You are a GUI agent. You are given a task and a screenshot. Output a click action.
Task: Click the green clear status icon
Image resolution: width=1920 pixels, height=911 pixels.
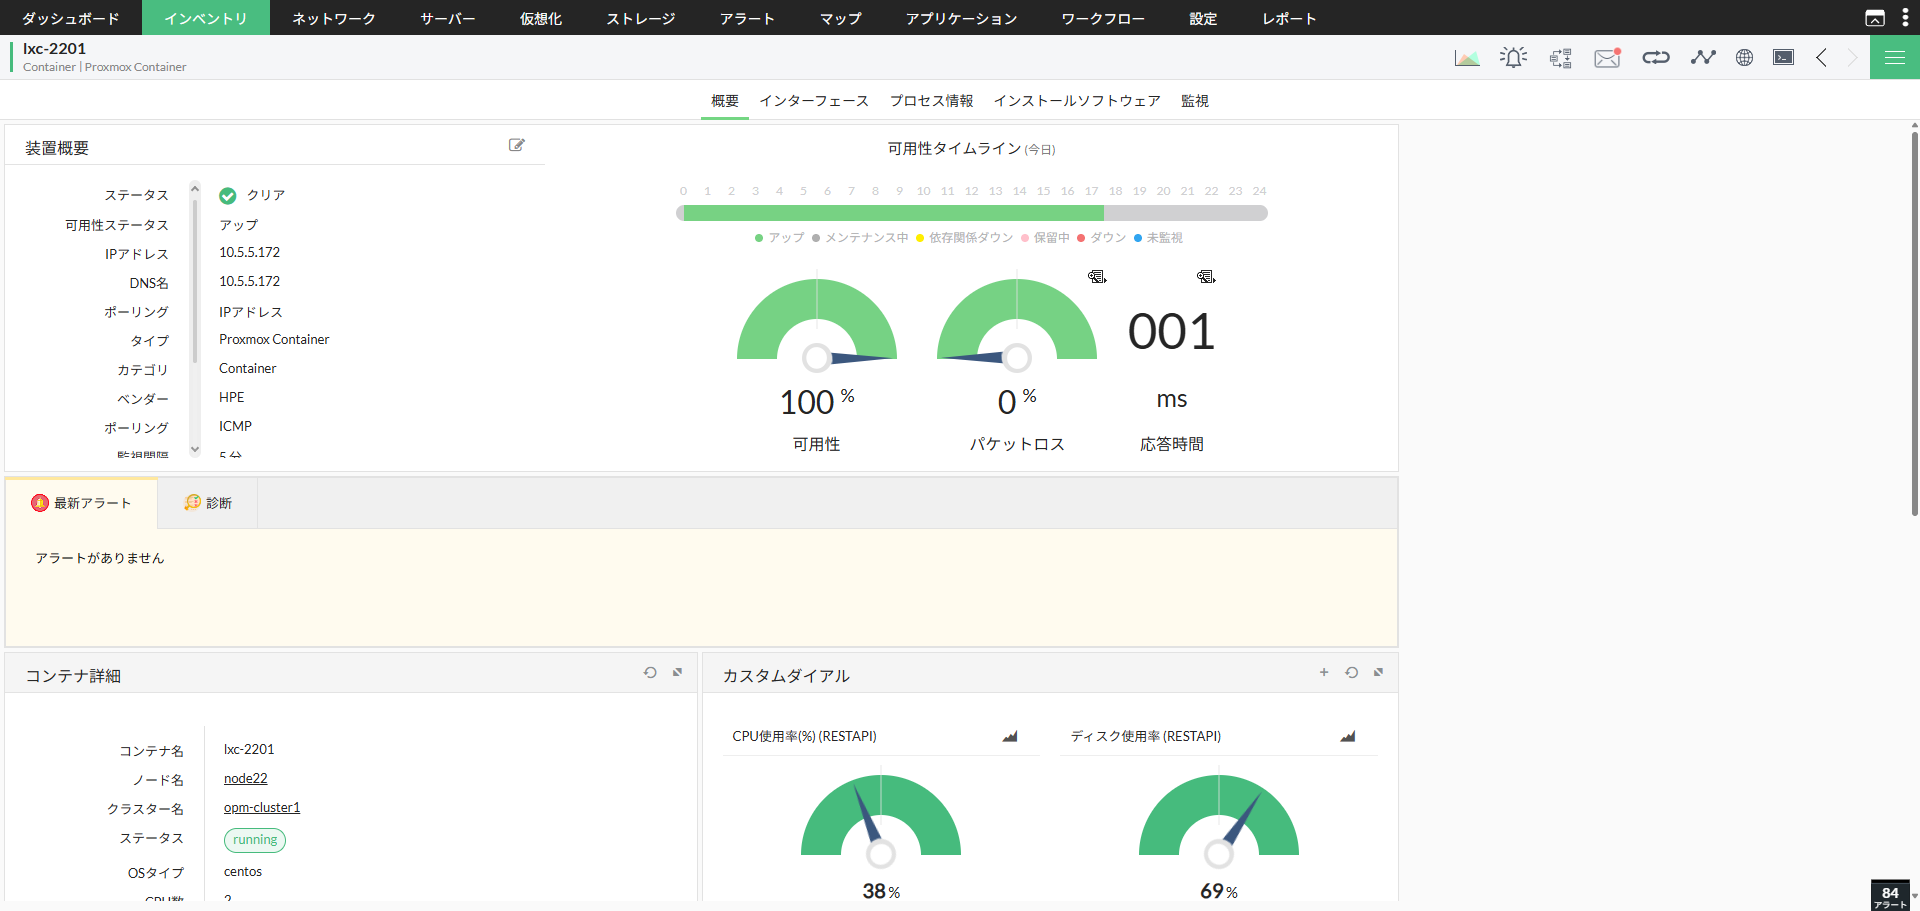click(228, 196)
